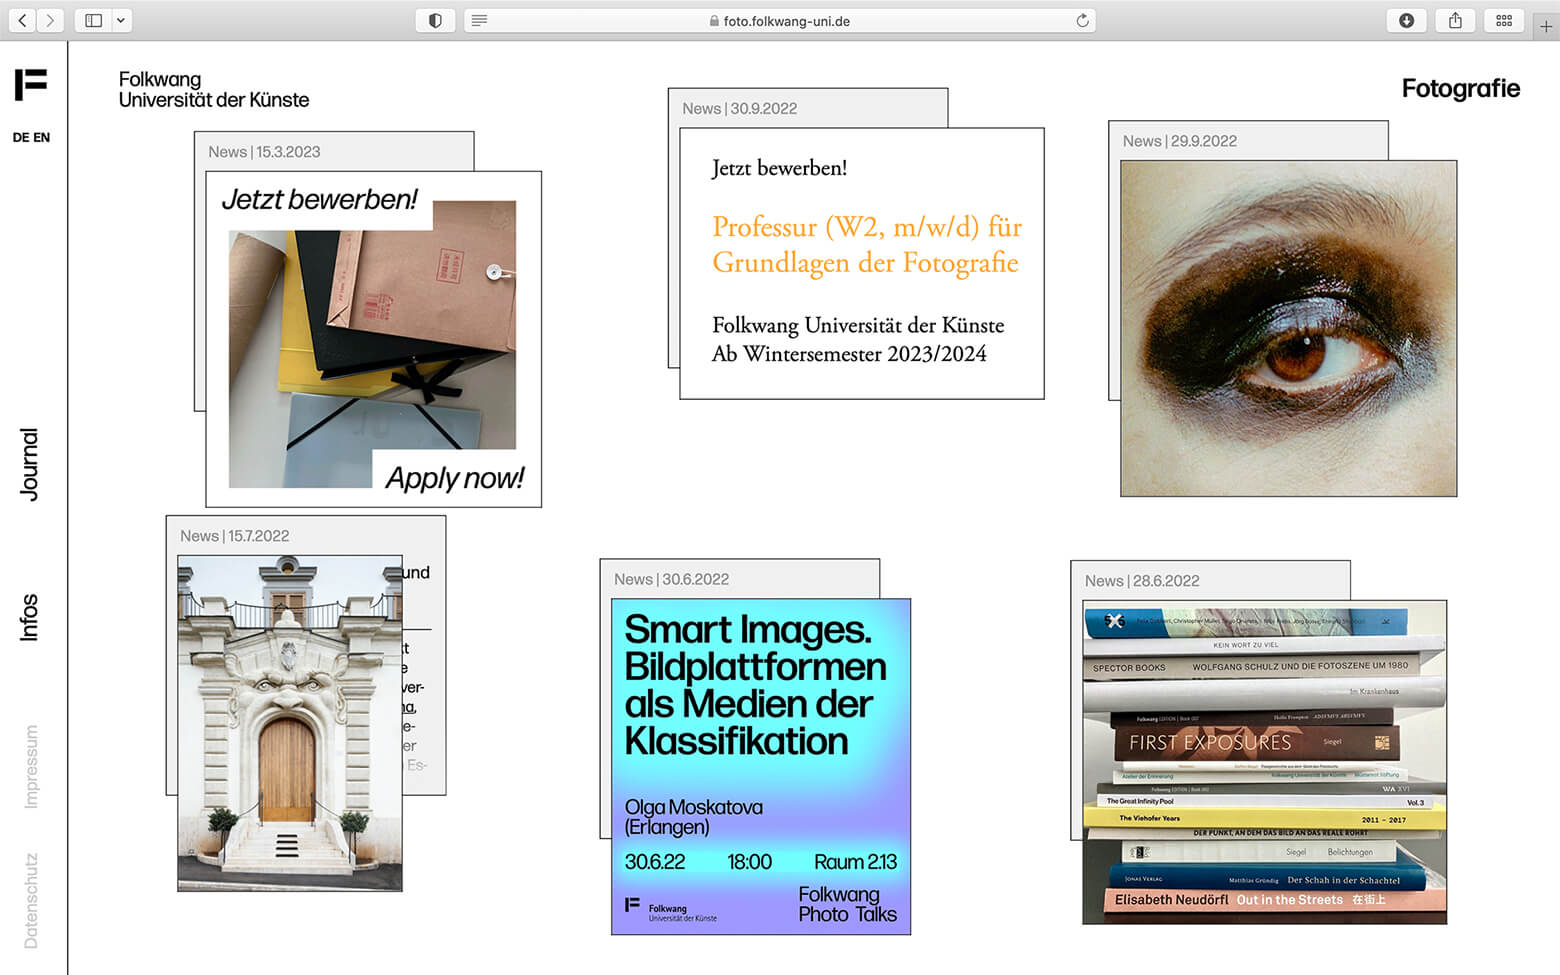The image size is (1560, 975).
Task: Open the Safari downloads icon
Action: point(1406,20)
